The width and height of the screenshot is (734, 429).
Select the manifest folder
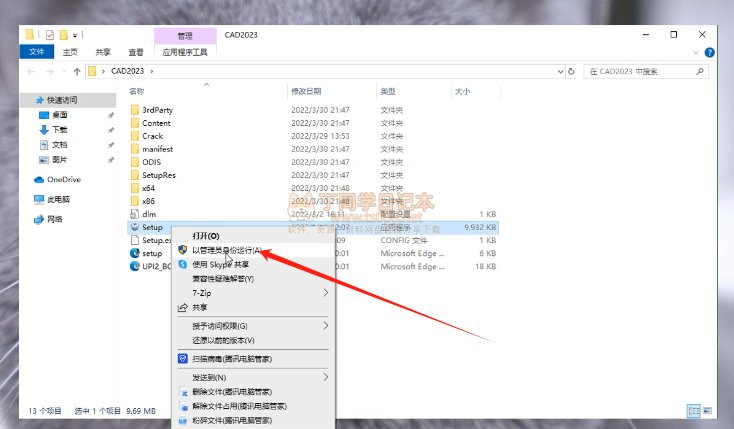click(x=157, y=149)
